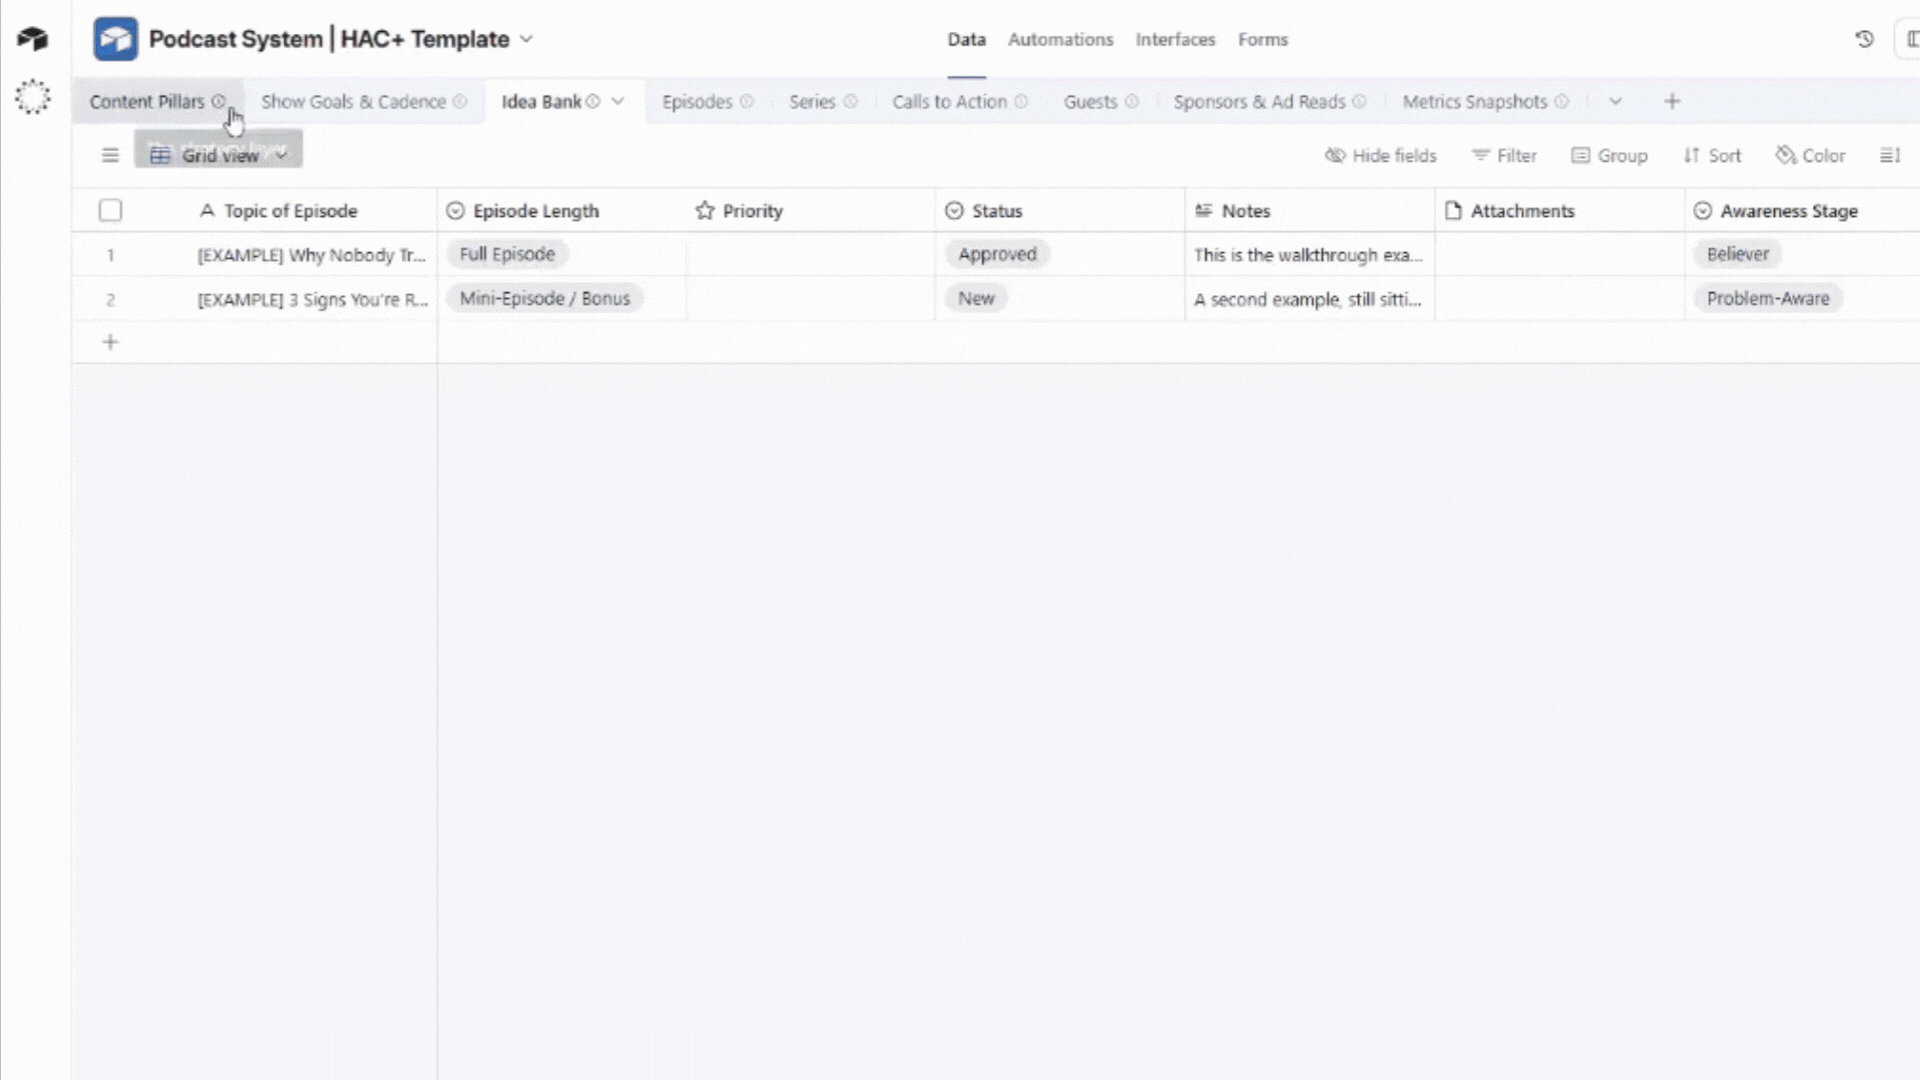
Task: Open the Idea Bank tab dropdown chevron
Action: click(617, 101)
